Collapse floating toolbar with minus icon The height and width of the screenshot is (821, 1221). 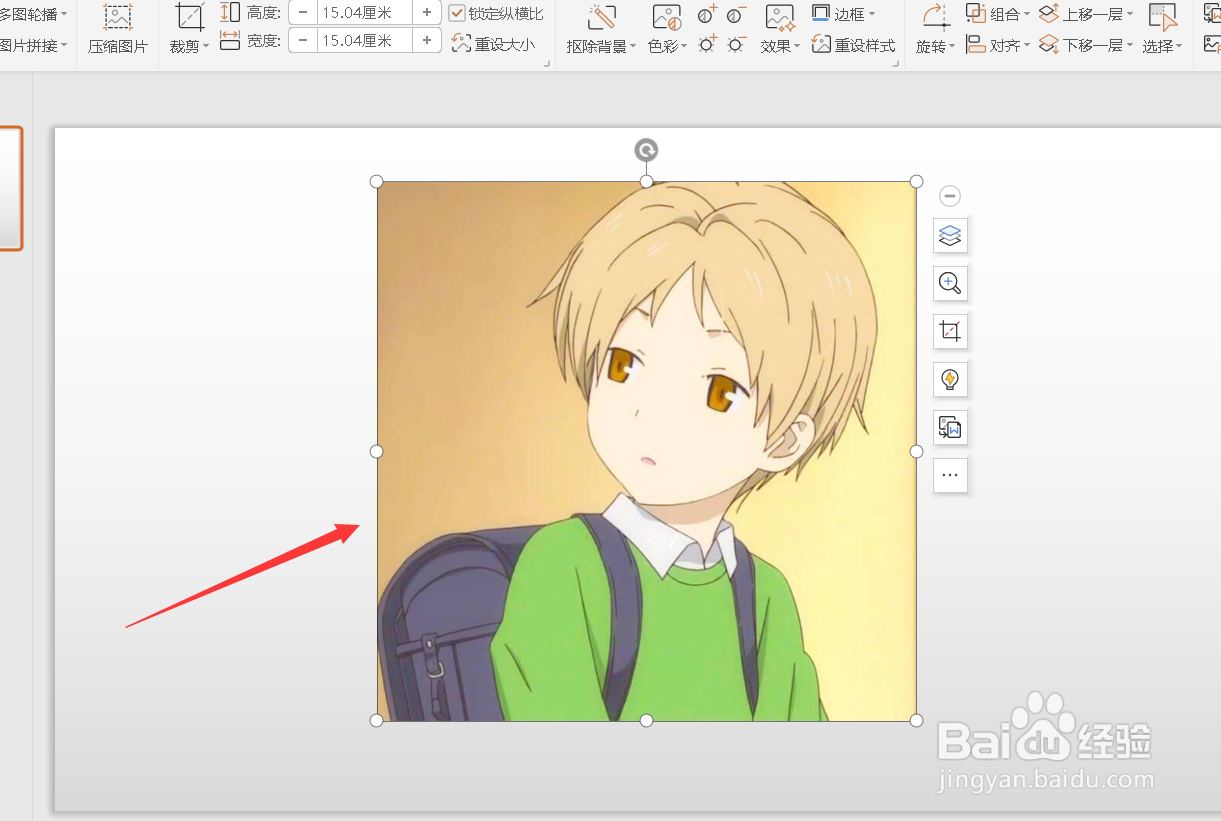point(951,196)
